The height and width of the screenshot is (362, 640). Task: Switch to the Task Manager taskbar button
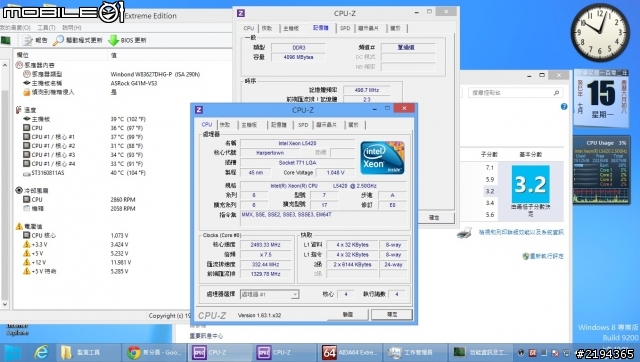click(415, 352)
